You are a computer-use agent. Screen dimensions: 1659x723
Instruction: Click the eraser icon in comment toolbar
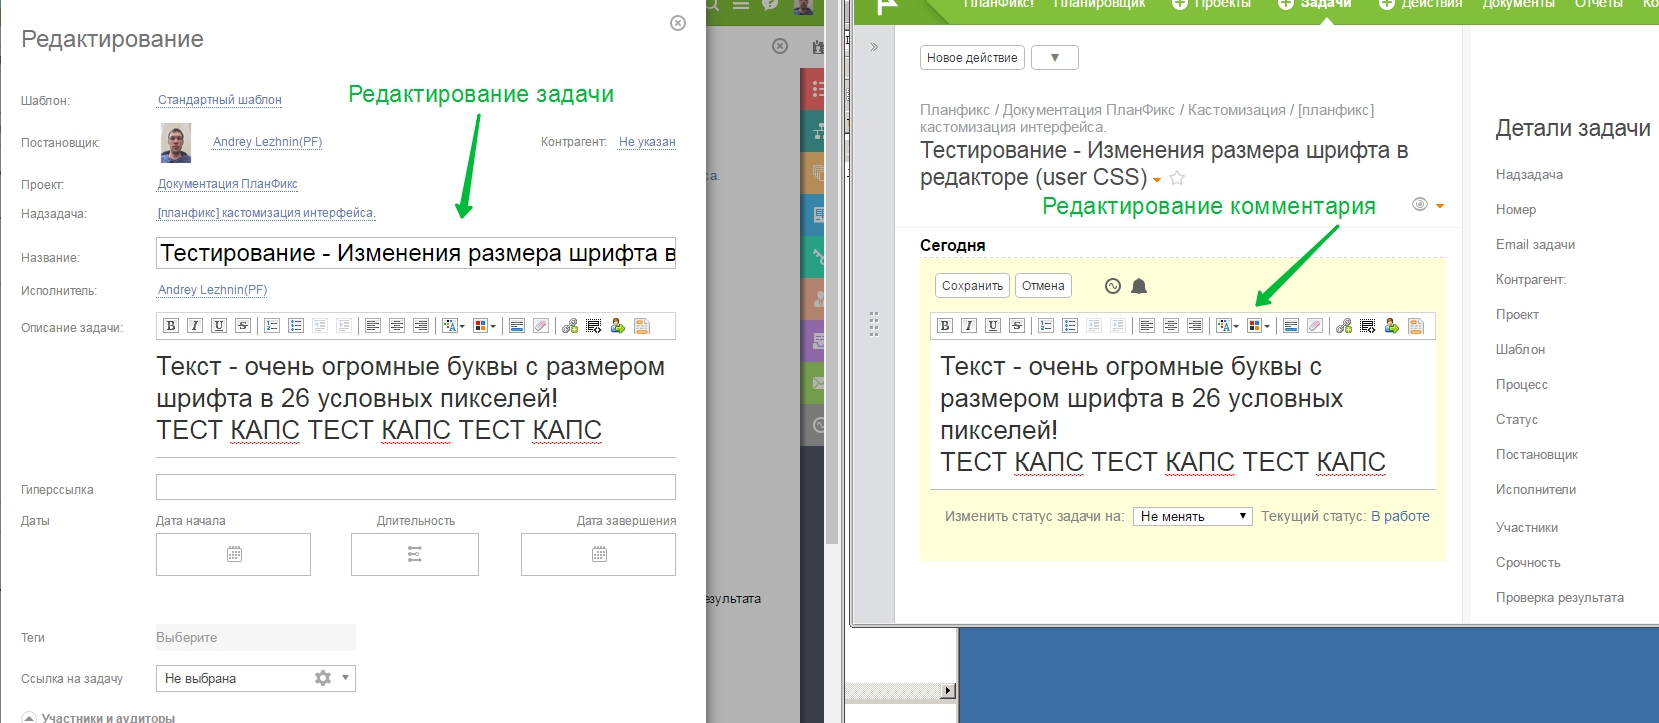tap(1315, 326)
